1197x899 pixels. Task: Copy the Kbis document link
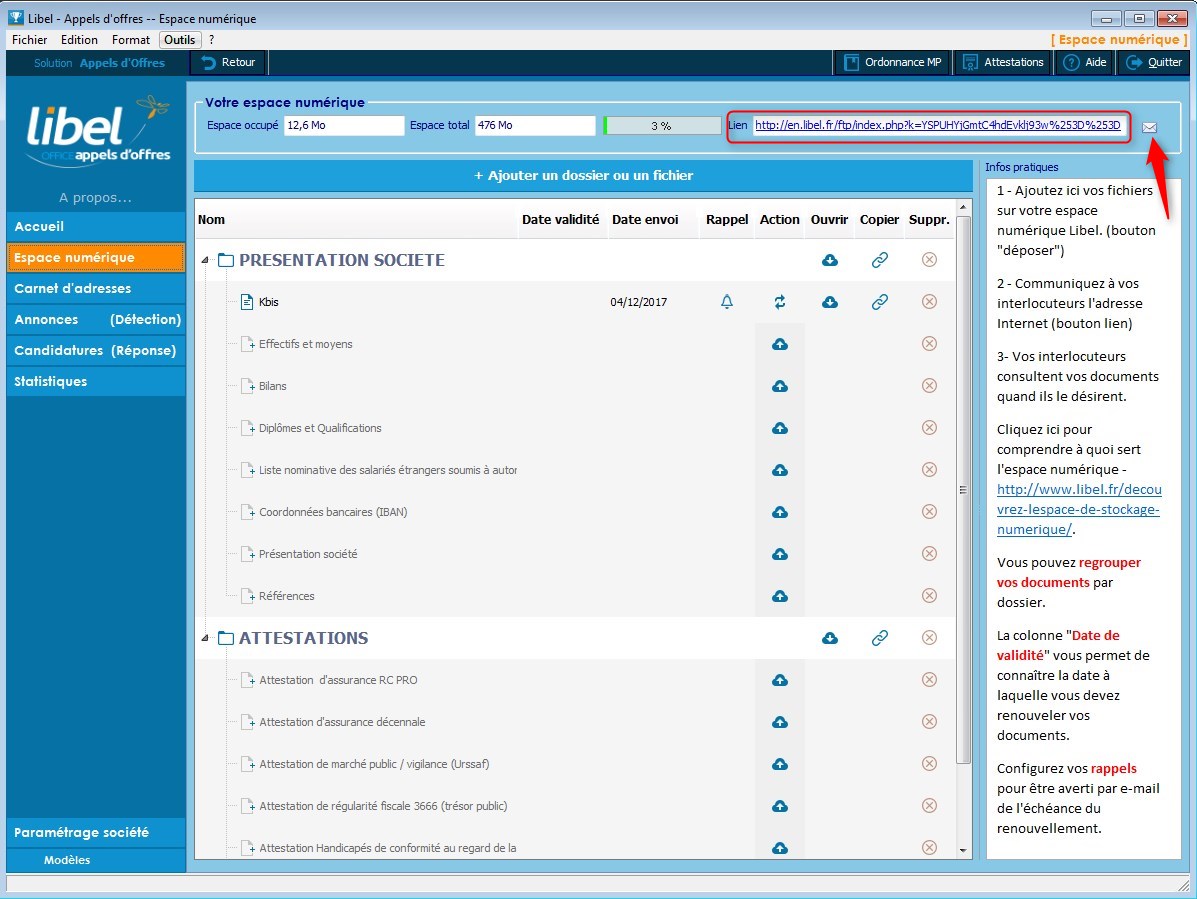879,302
